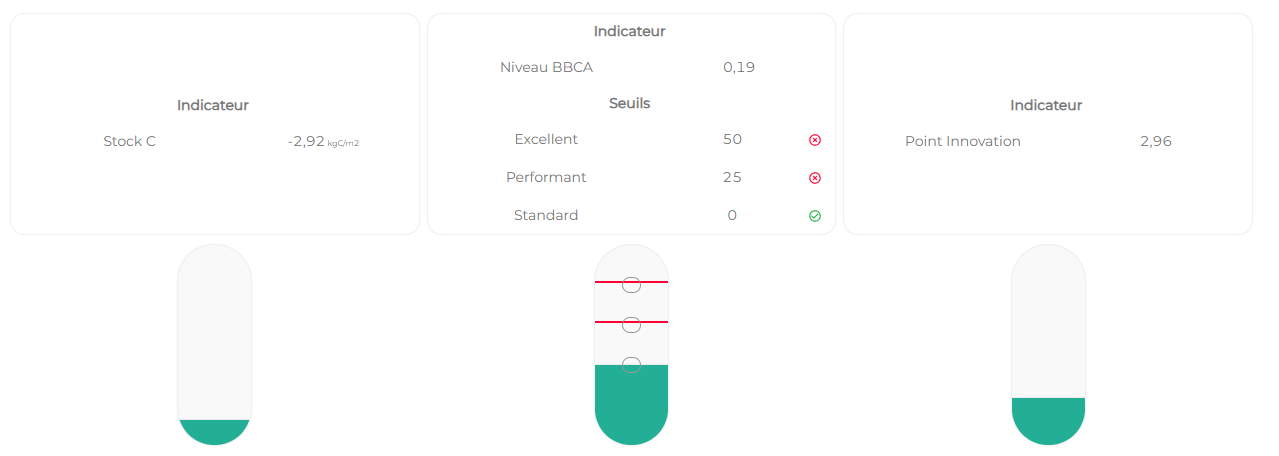Click the Stock C gauge below its card
Image resolution: width=1279 pixels, height=456 pixels.
pyautogui.click(x=214, y=344)
